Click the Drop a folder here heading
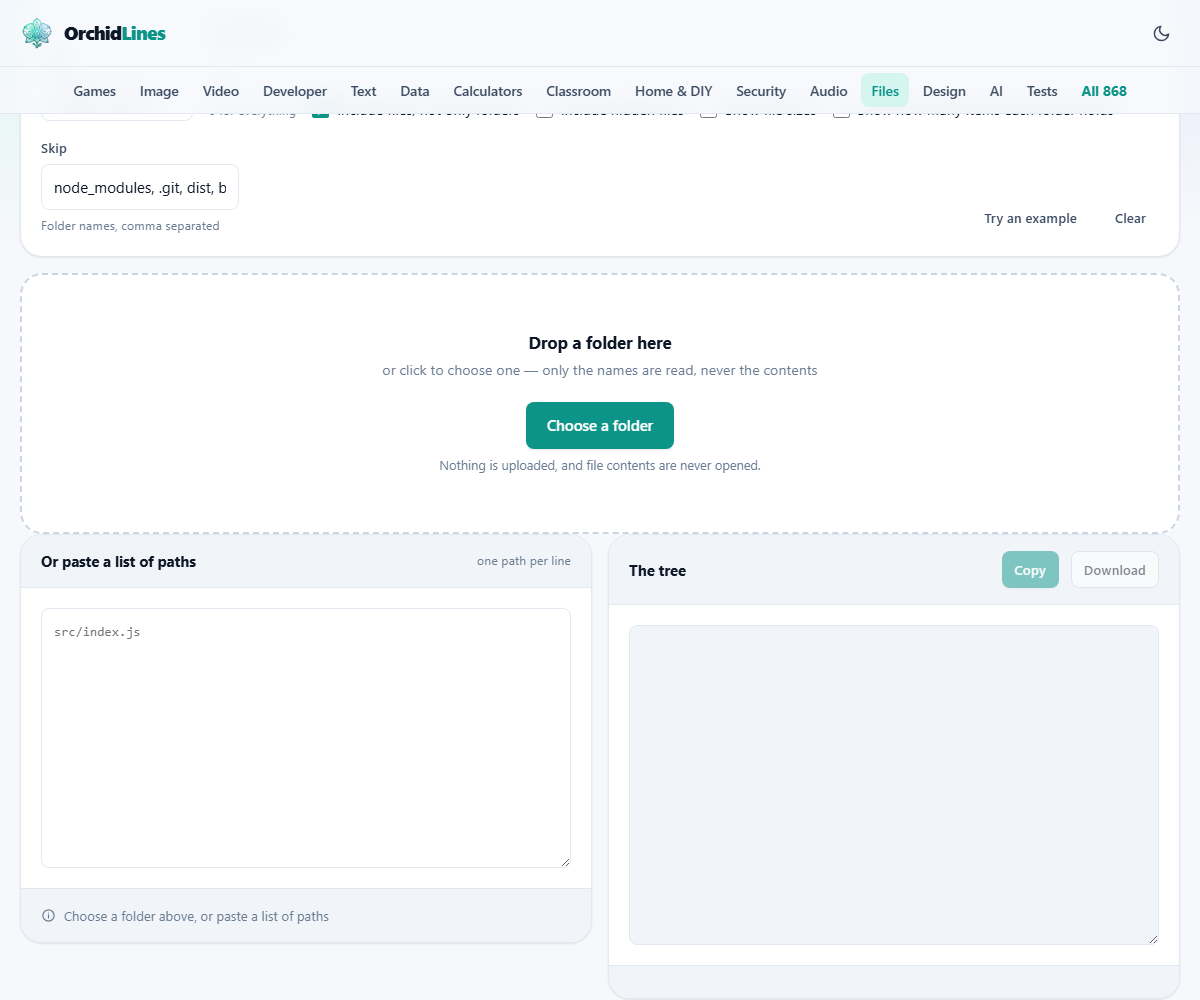Viewport: 1200px width, 1000px height. click(x=600, y=343)
